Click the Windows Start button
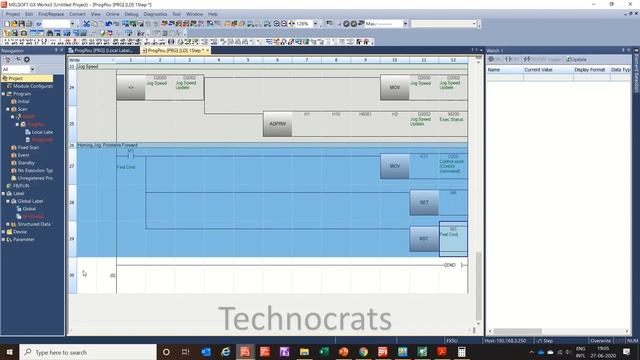This screenshot has width=640, height=360. pyautogui.click(x=9, y=352)
